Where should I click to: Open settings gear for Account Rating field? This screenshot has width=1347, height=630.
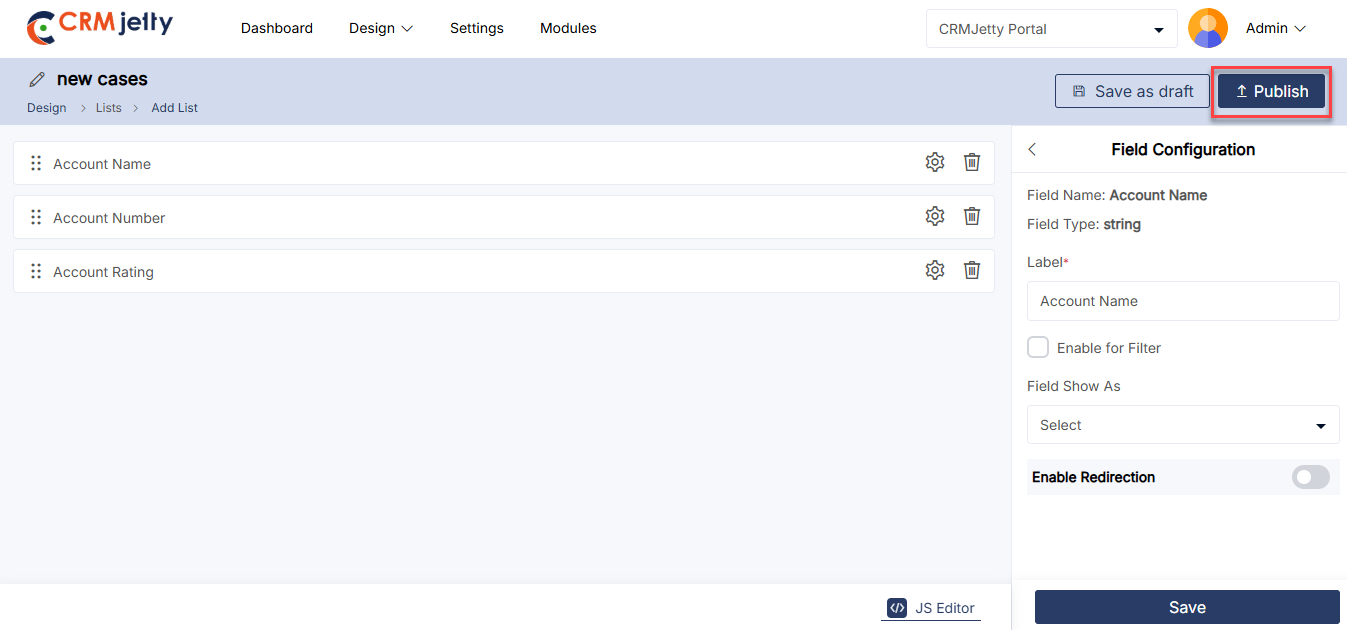pyautogui.click(x=934, y=270)
